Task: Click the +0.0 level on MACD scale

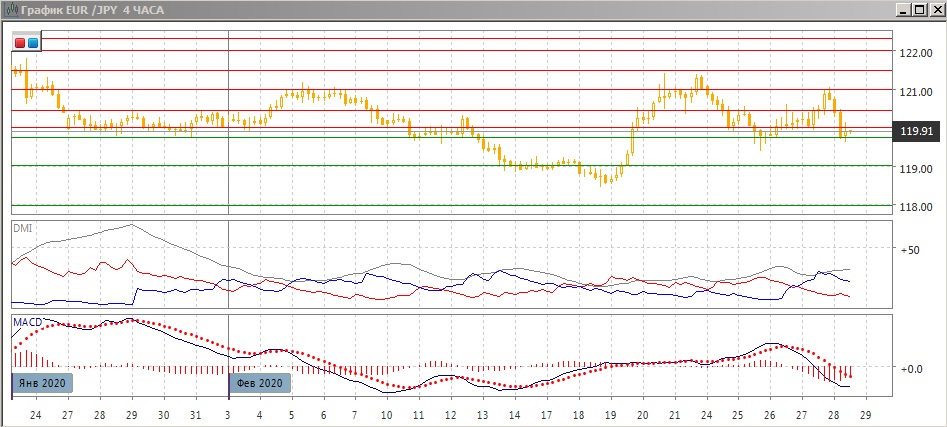Action: point(912,369)
